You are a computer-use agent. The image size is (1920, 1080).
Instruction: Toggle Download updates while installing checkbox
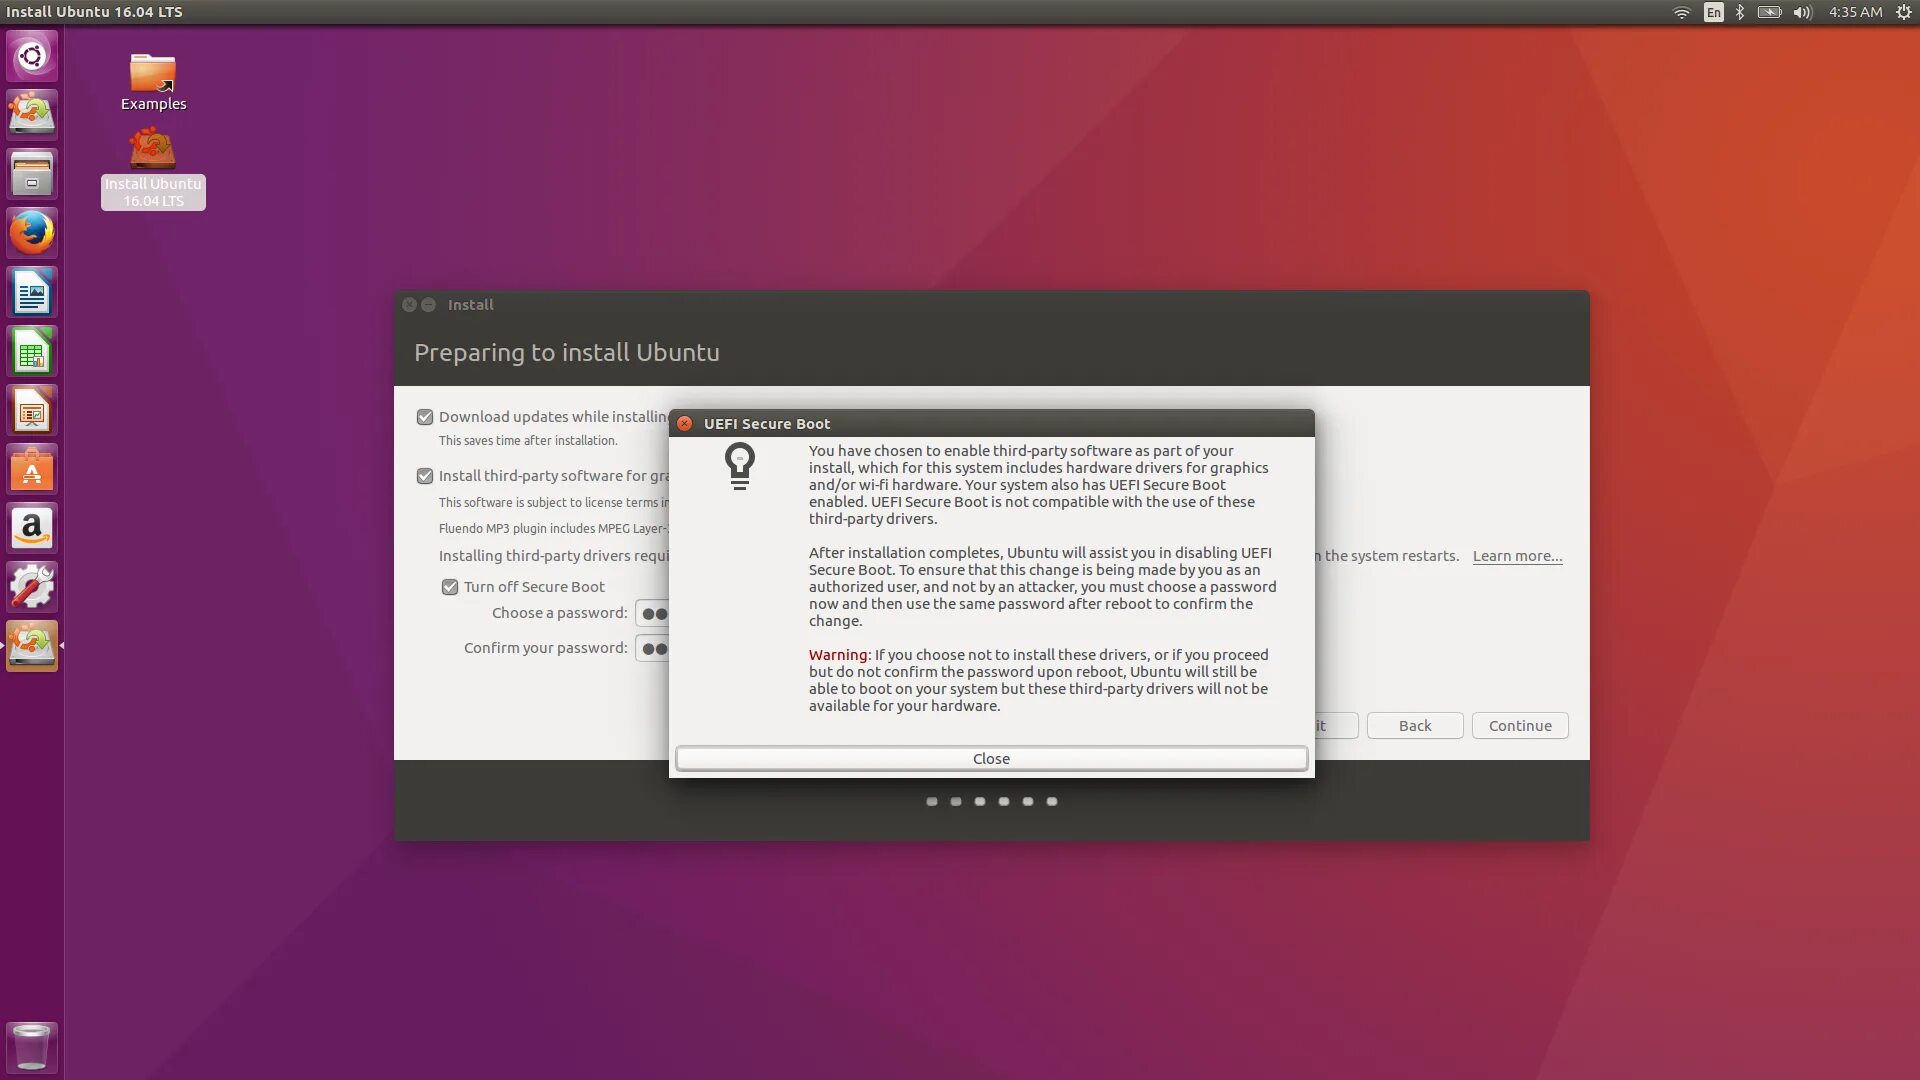(x=425, y=417)
